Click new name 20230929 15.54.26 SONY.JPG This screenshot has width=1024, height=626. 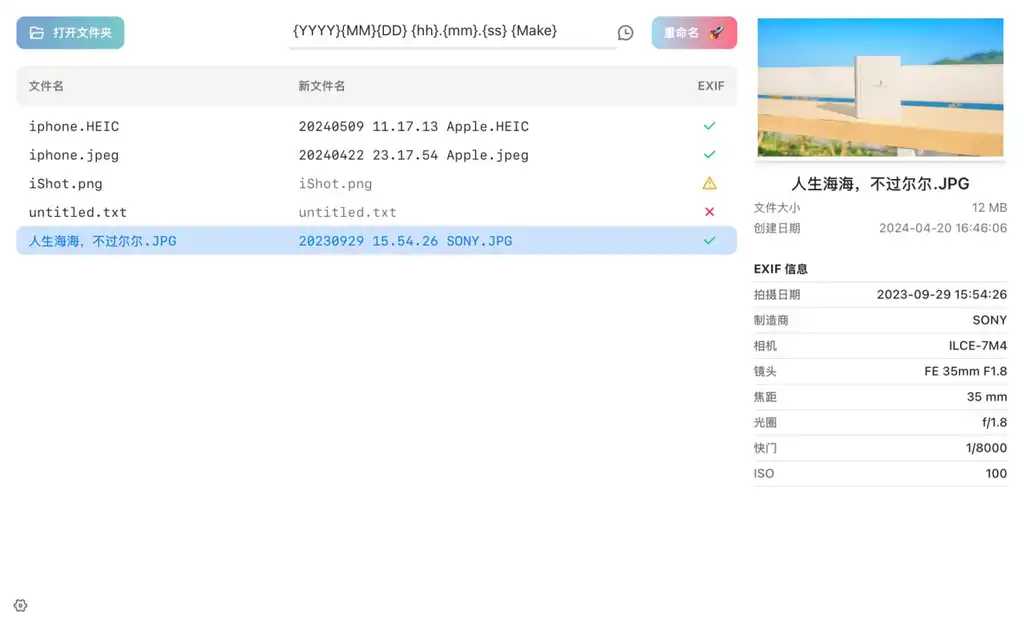coord(405,241)
